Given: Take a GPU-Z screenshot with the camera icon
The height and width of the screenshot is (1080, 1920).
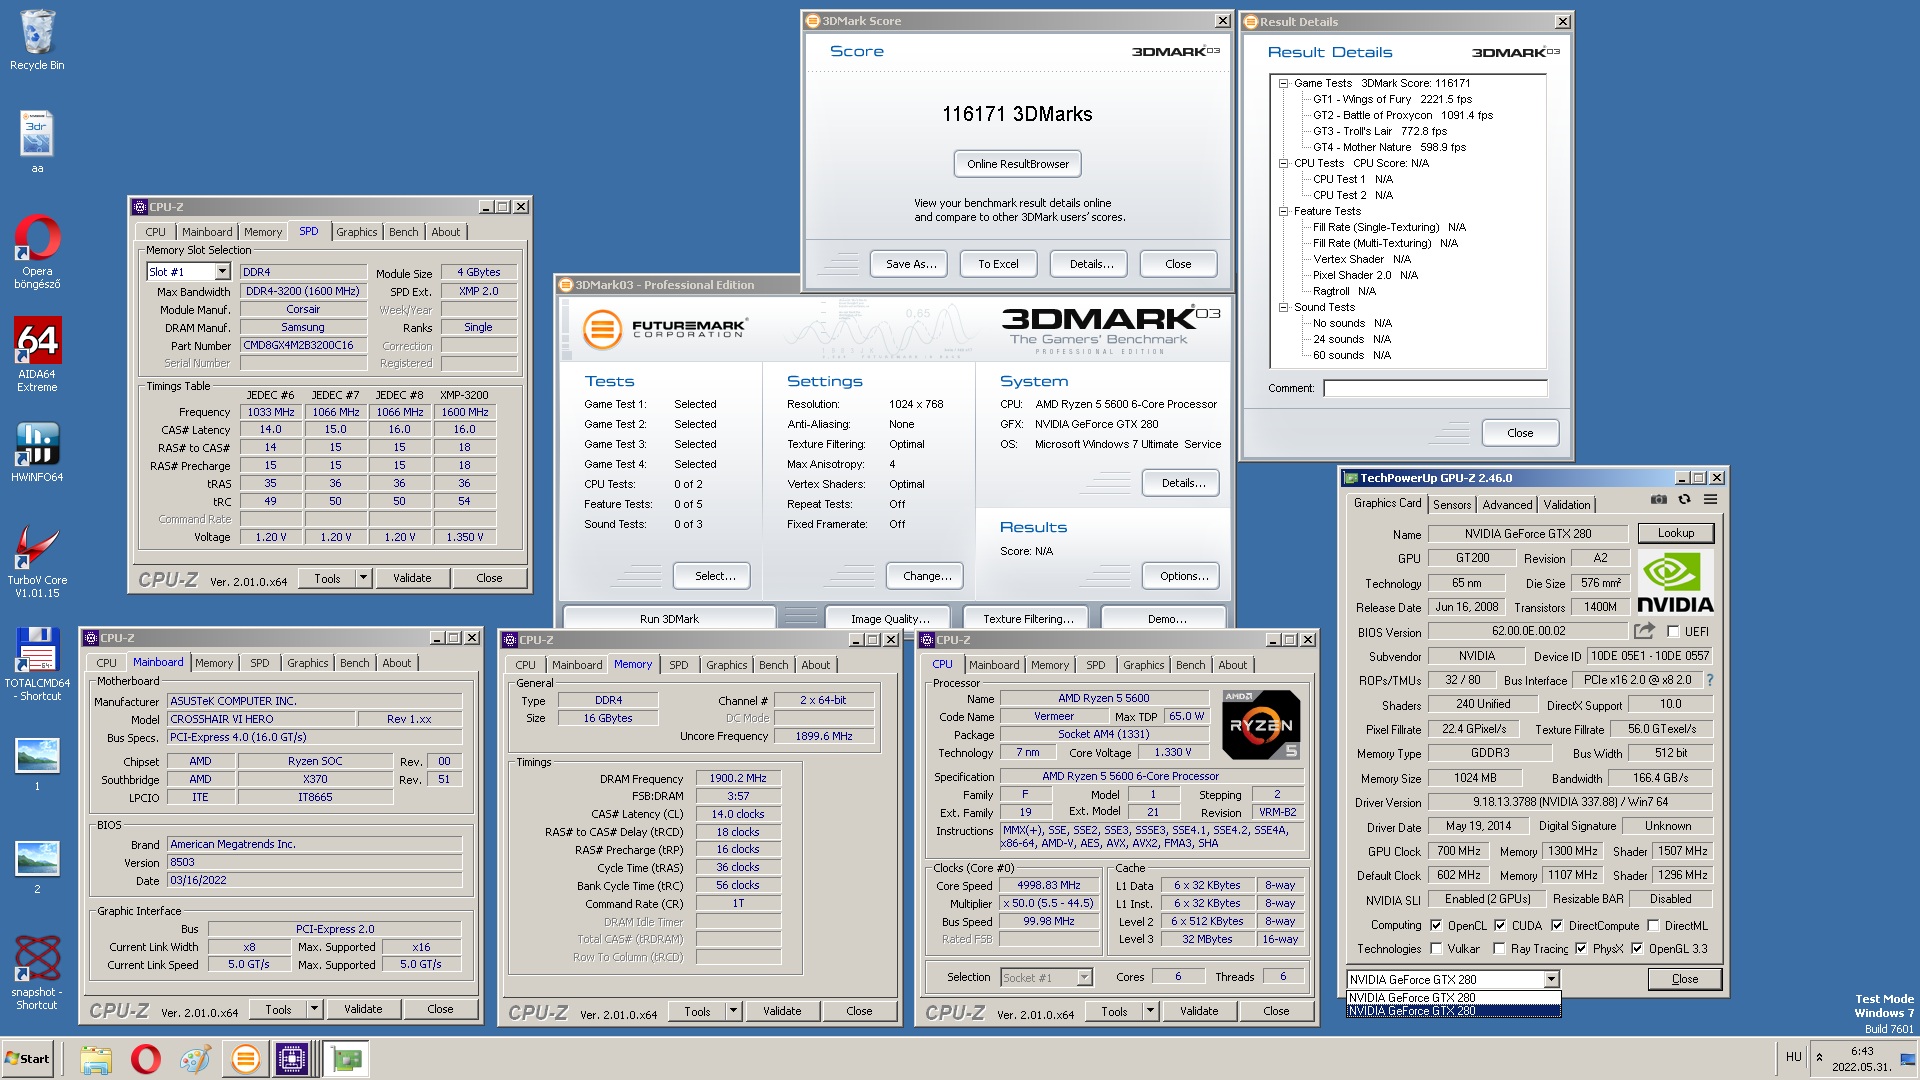Looking at the screenshot, I should (x=1658, y=499).
